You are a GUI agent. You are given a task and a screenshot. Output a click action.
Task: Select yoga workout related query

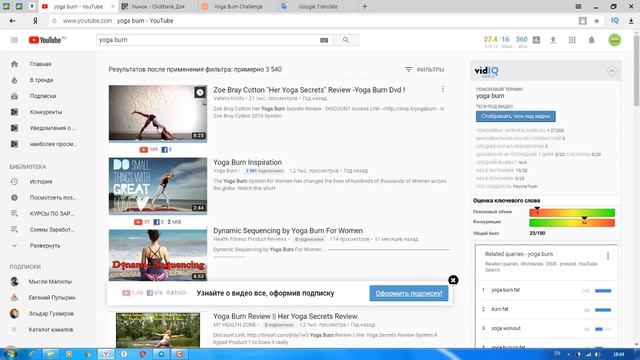pyautogui.click(x=506, y=329)
